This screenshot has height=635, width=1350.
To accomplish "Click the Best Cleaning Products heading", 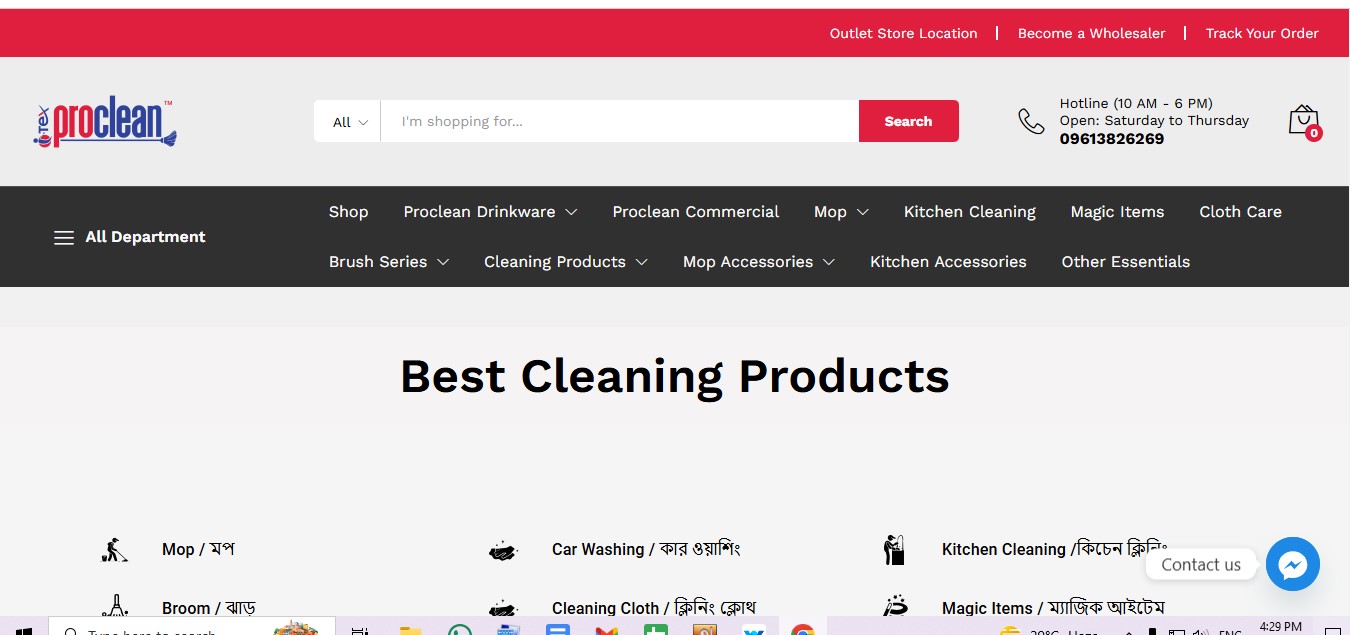I will tap(675, 376).
